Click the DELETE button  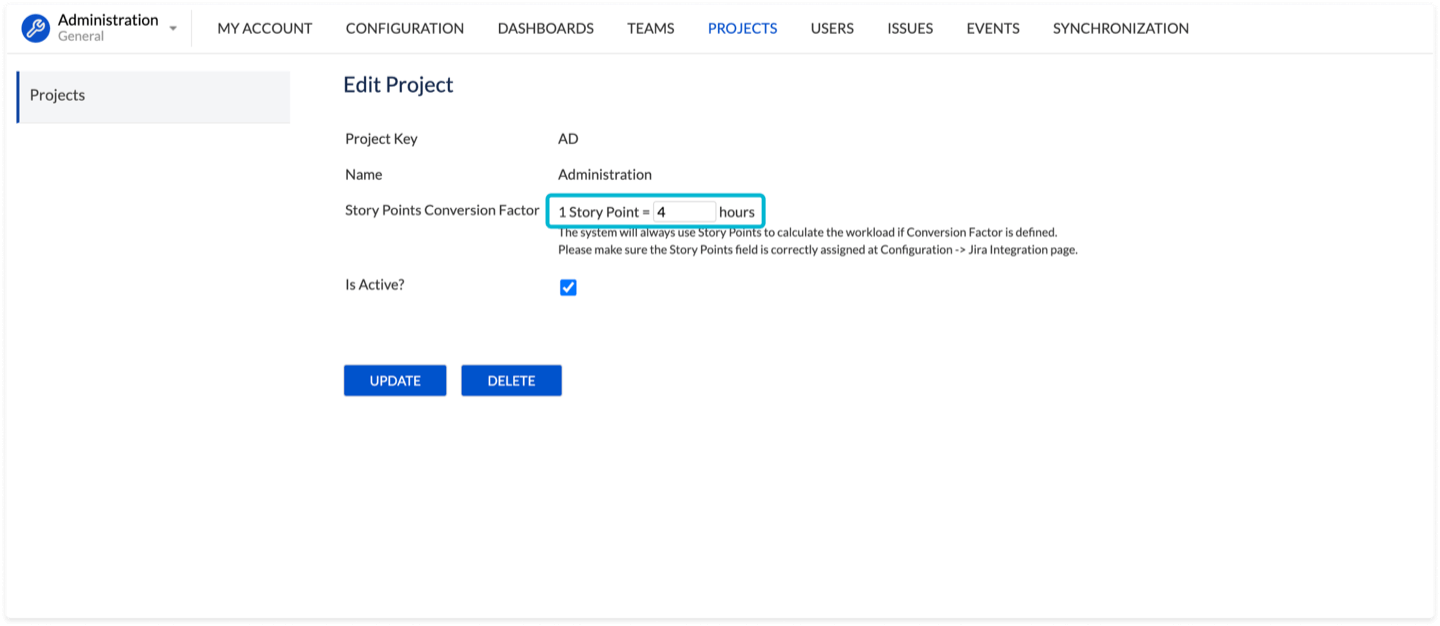[x=511, y=381]
